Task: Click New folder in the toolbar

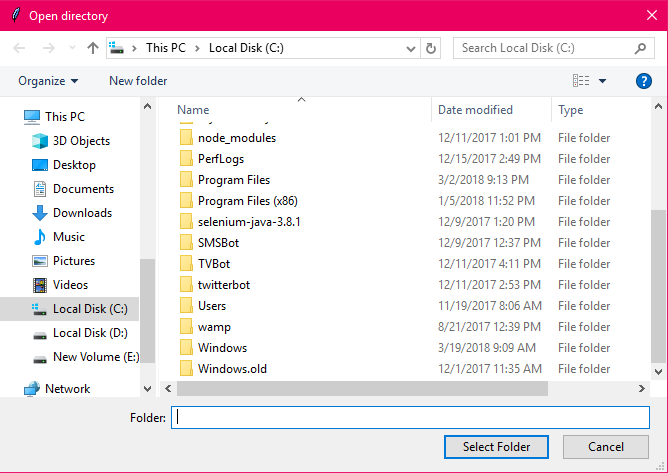Action: pyautogui.click(x=138, y=81)
